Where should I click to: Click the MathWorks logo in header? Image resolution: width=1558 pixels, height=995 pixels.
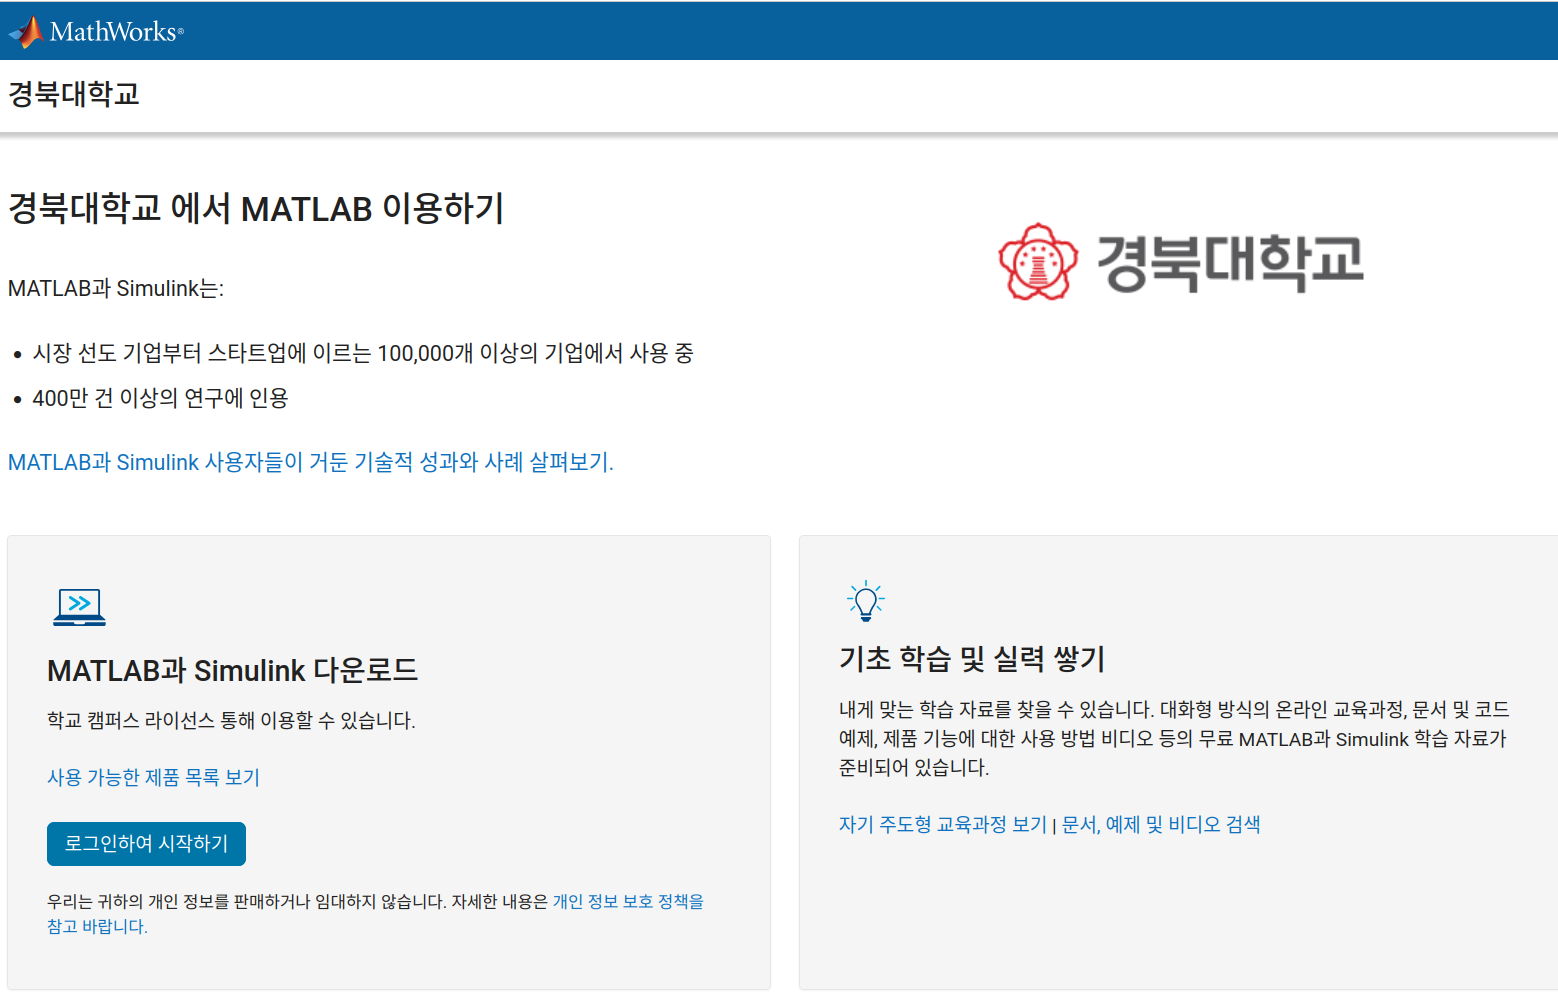tap(96, 32)
